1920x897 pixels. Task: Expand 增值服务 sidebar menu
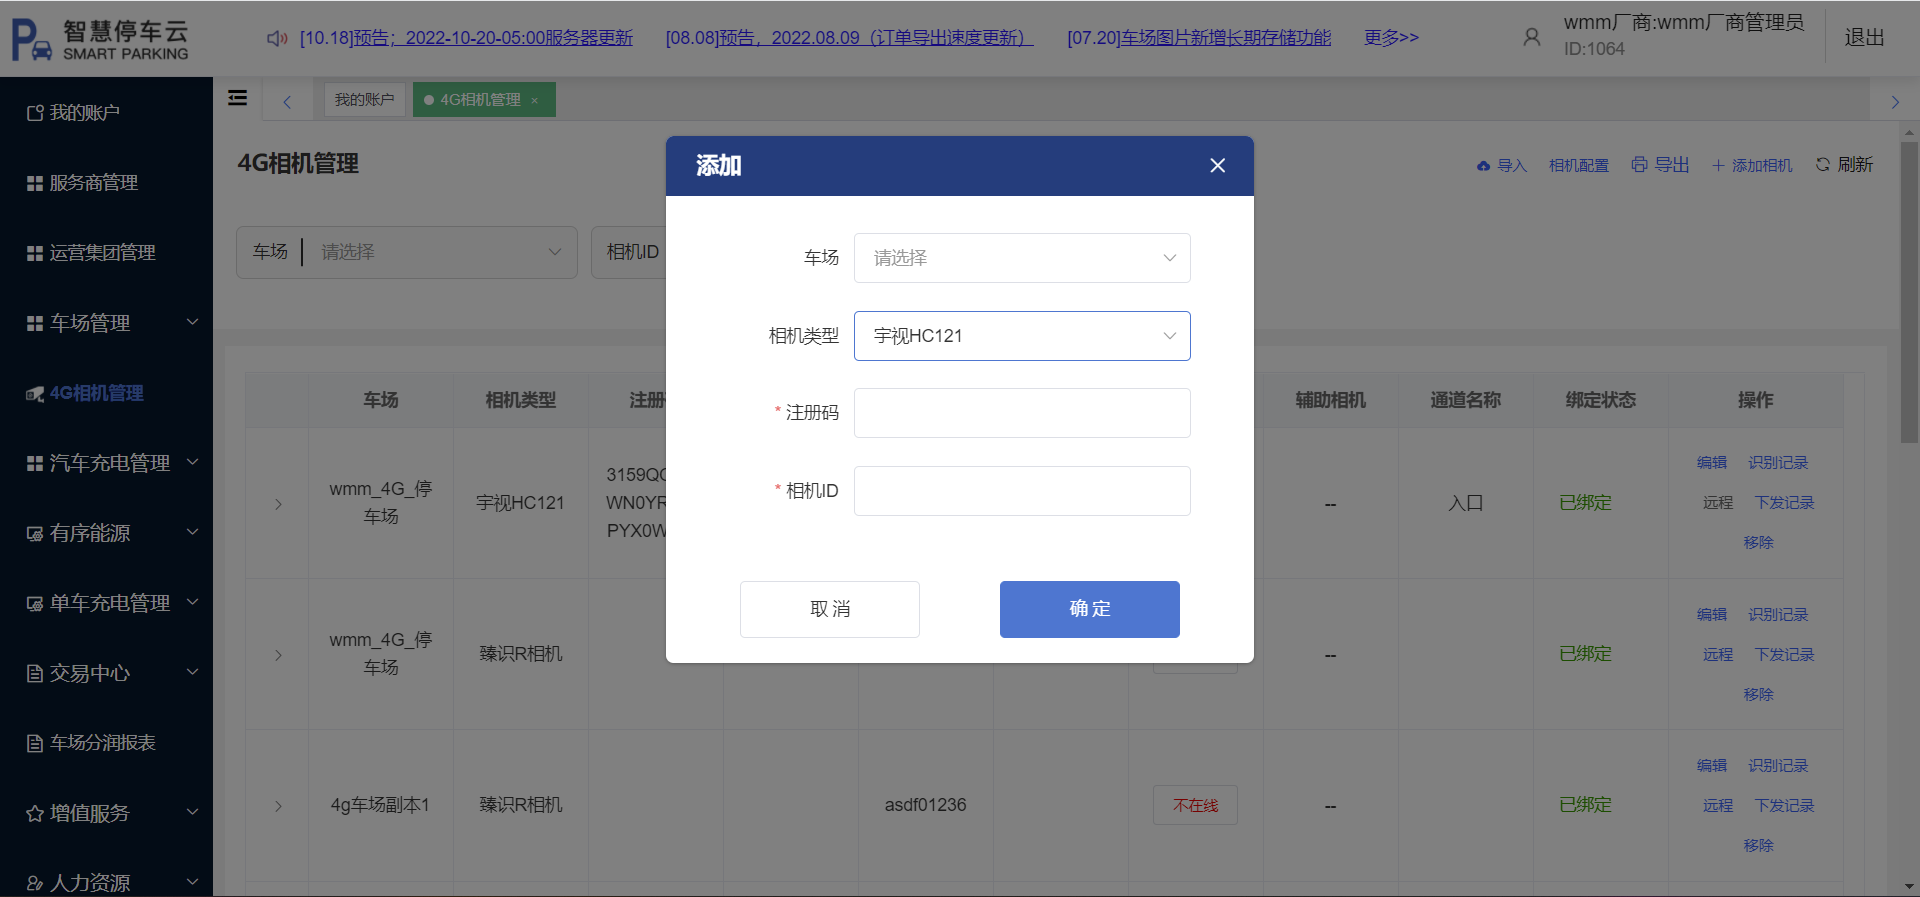[x=106, y=812]
